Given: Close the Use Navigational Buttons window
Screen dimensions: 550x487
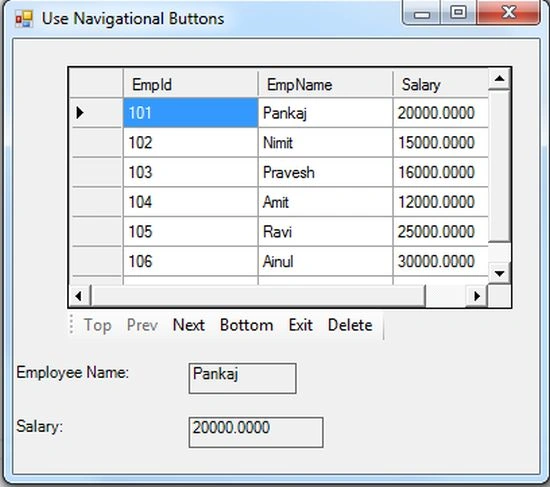Looking at the screenshot, I should [x=508, y=13].
